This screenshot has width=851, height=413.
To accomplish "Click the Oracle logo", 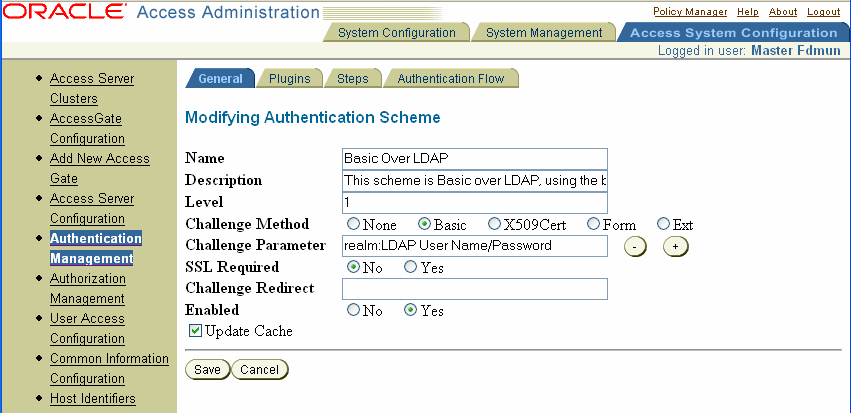I will [x=65, y=11].
